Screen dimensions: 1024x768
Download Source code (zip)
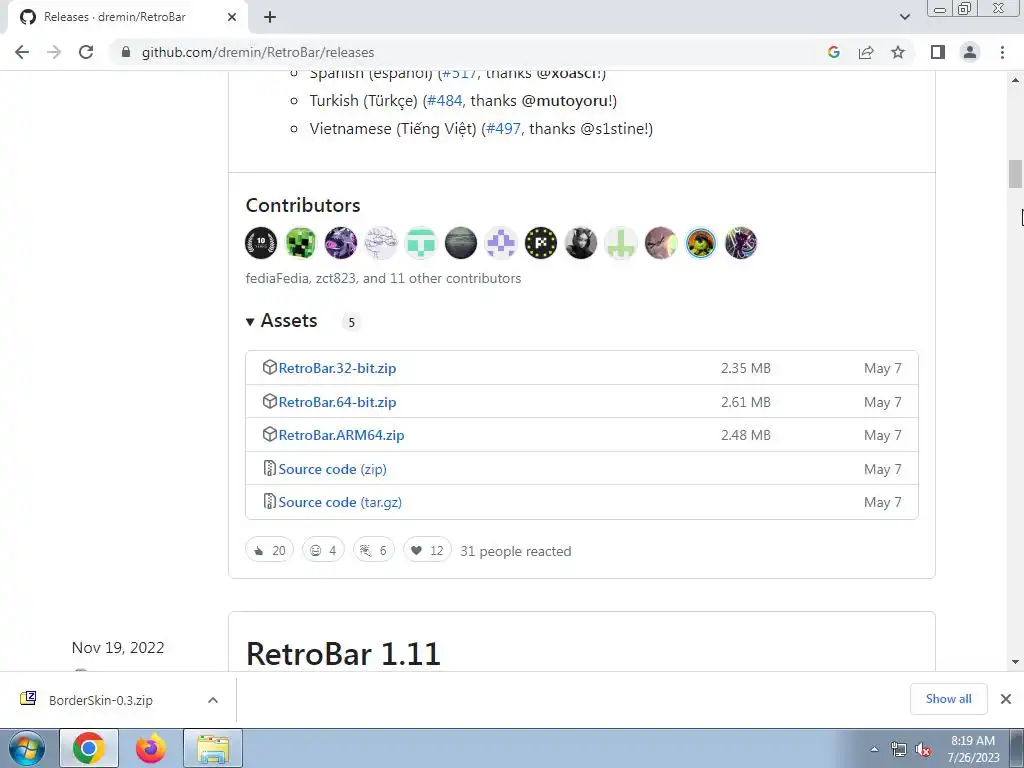pyautogui.click(x=332, y=469)
